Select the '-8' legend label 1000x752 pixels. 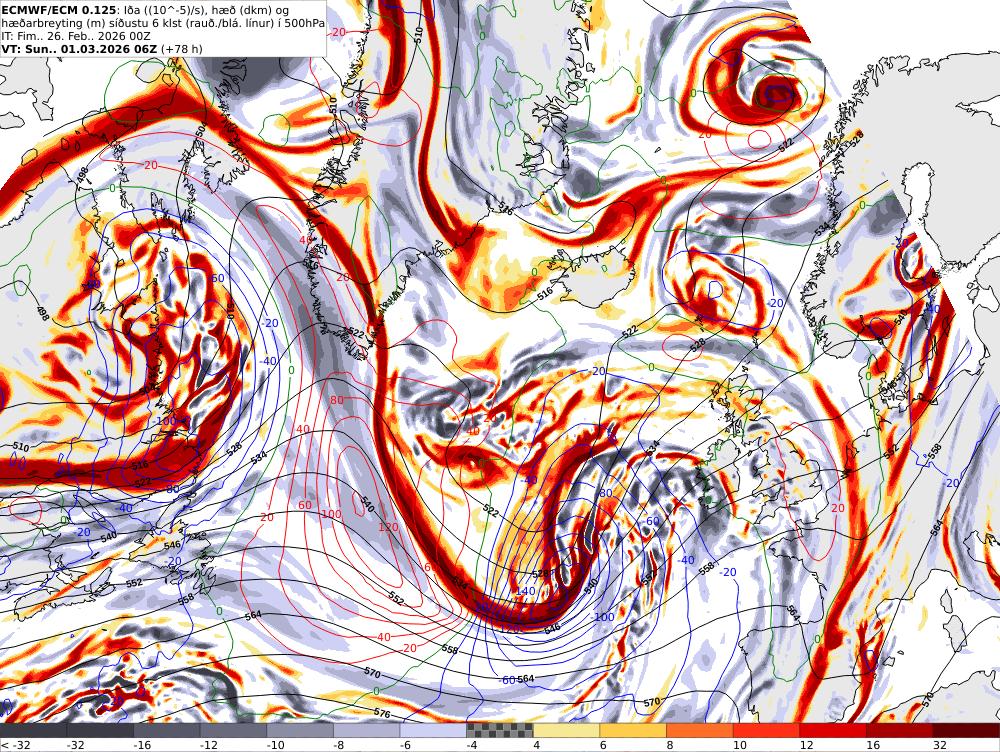tap(339, 745)
